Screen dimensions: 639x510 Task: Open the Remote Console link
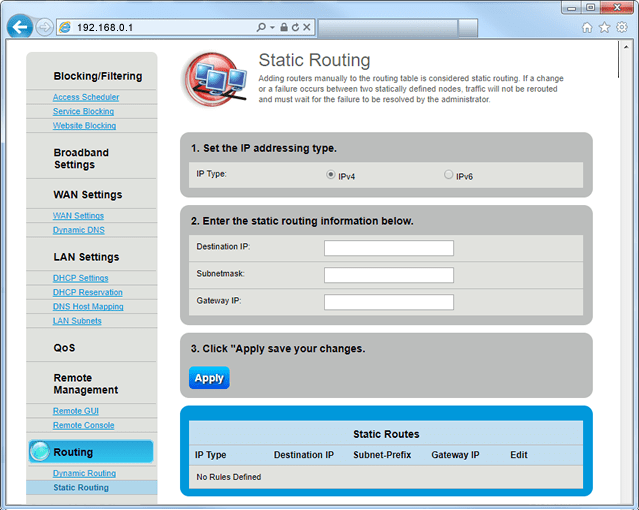click(83, 425)
